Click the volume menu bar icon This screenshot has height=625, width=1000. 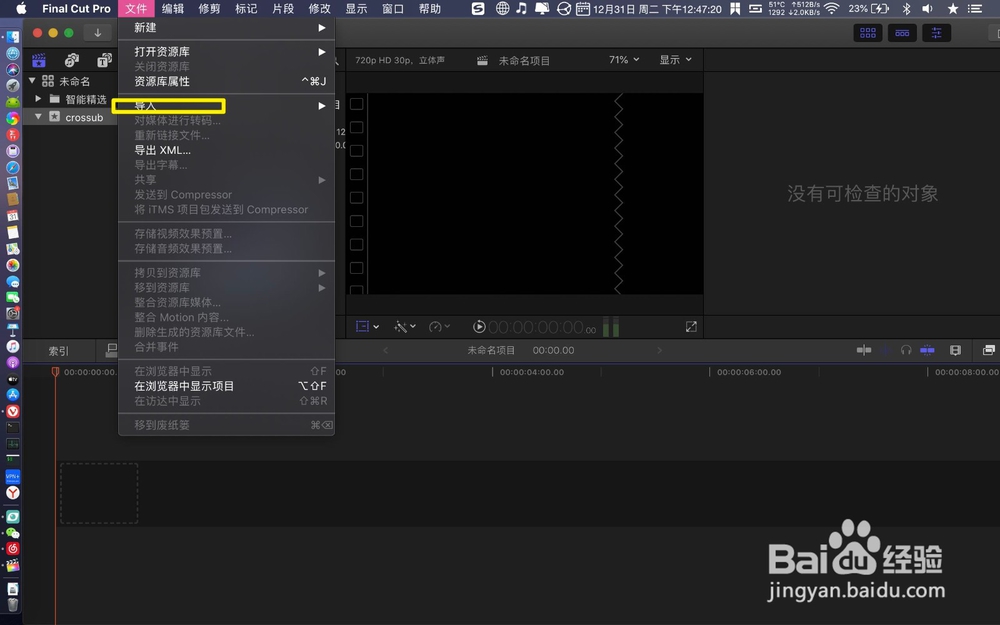(x=928, y=8)
